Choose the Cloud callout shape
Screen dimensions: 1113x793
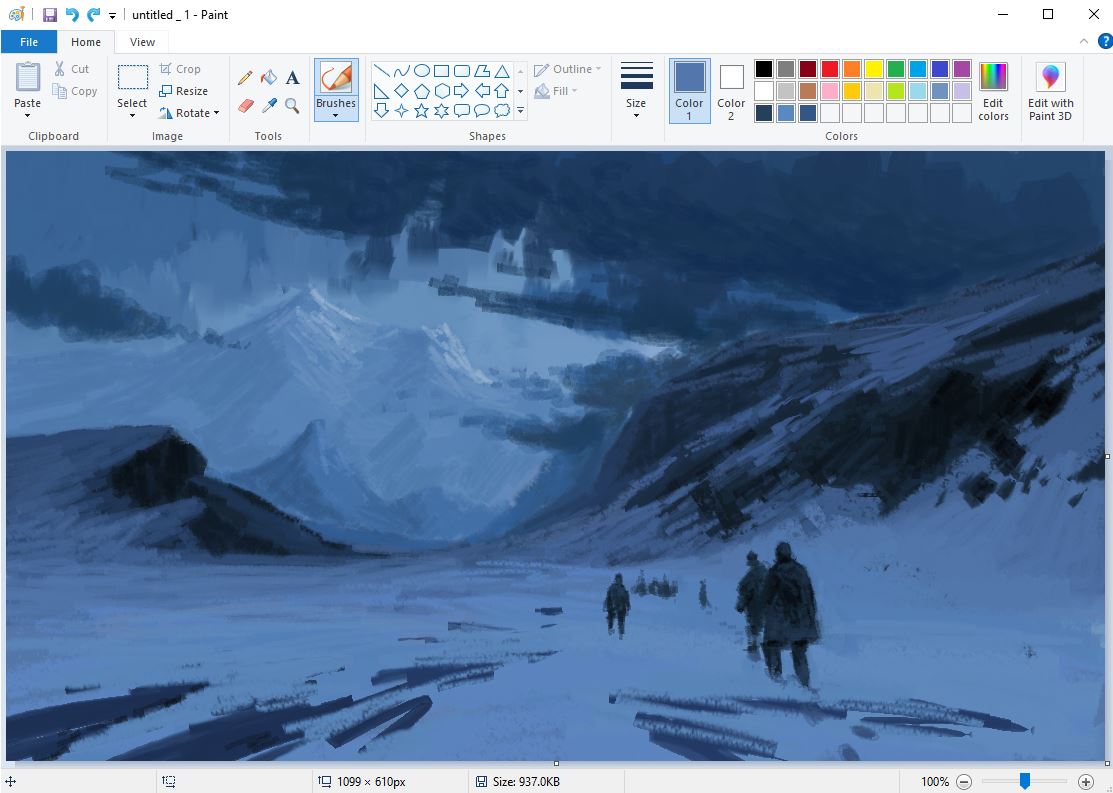tap(502, 111)
